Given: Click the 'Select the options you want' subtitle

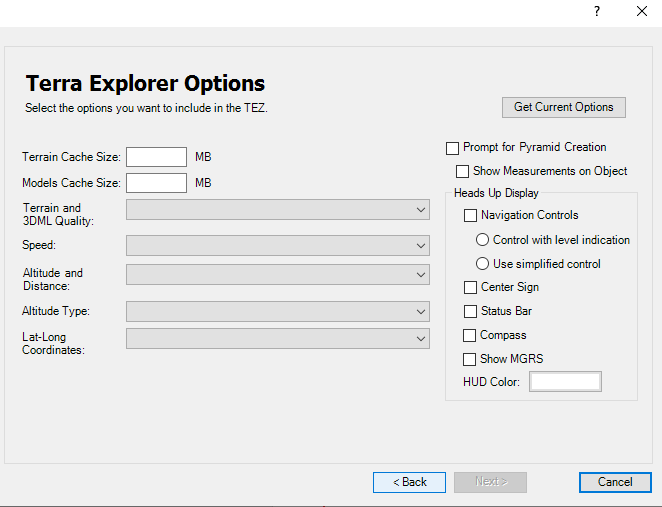Looking at the screenshot, I should (x=146, y=108).
